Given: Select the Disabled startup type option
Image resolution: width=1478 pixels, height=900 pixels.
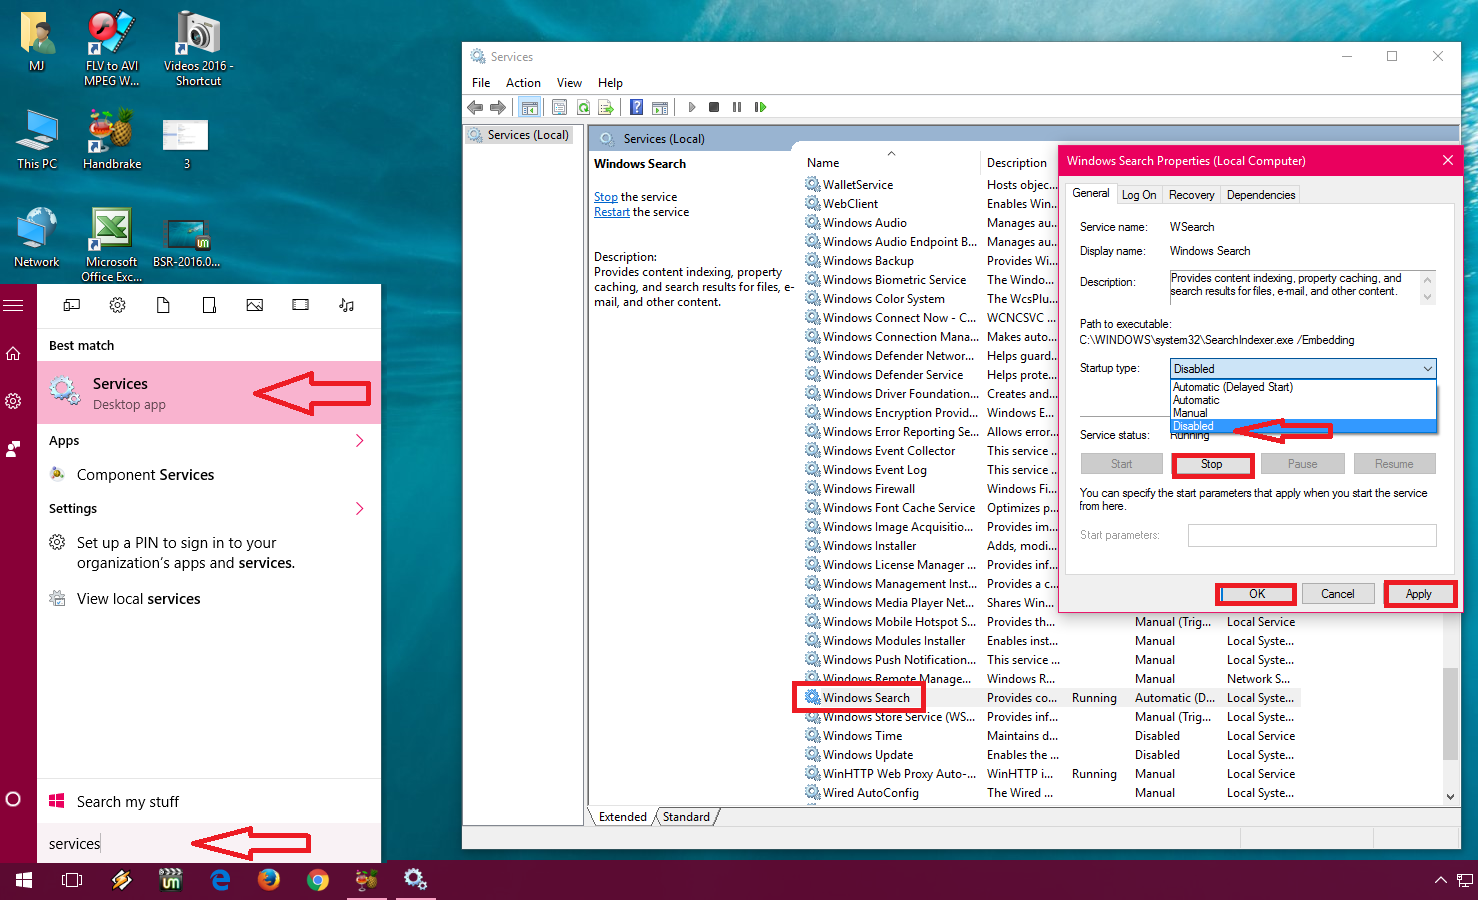Looking at the screenshot, I should 1193,426.
